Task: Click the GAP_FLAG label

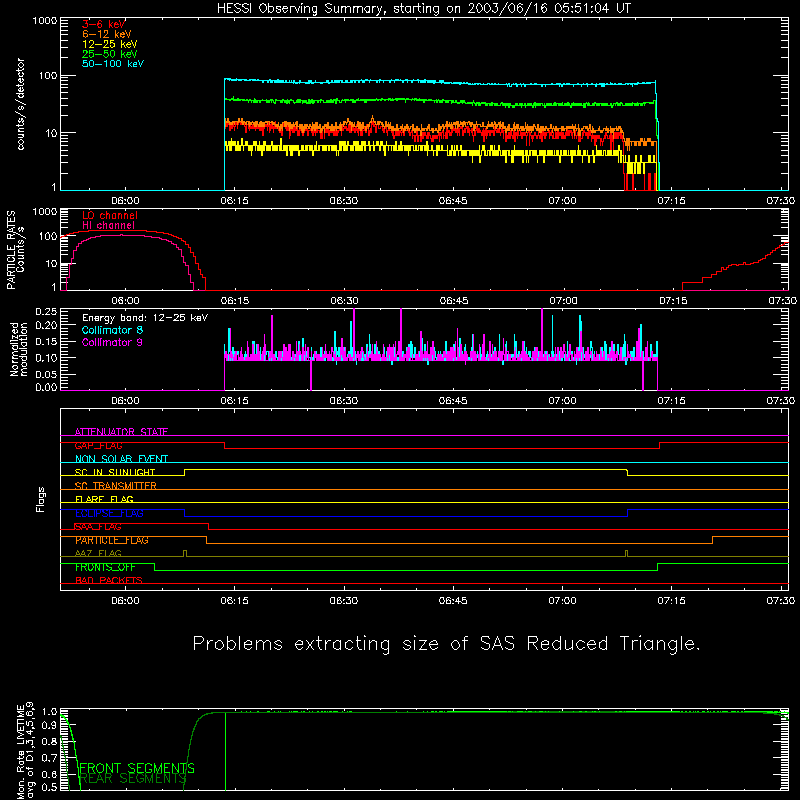Action: coord(98,445)
